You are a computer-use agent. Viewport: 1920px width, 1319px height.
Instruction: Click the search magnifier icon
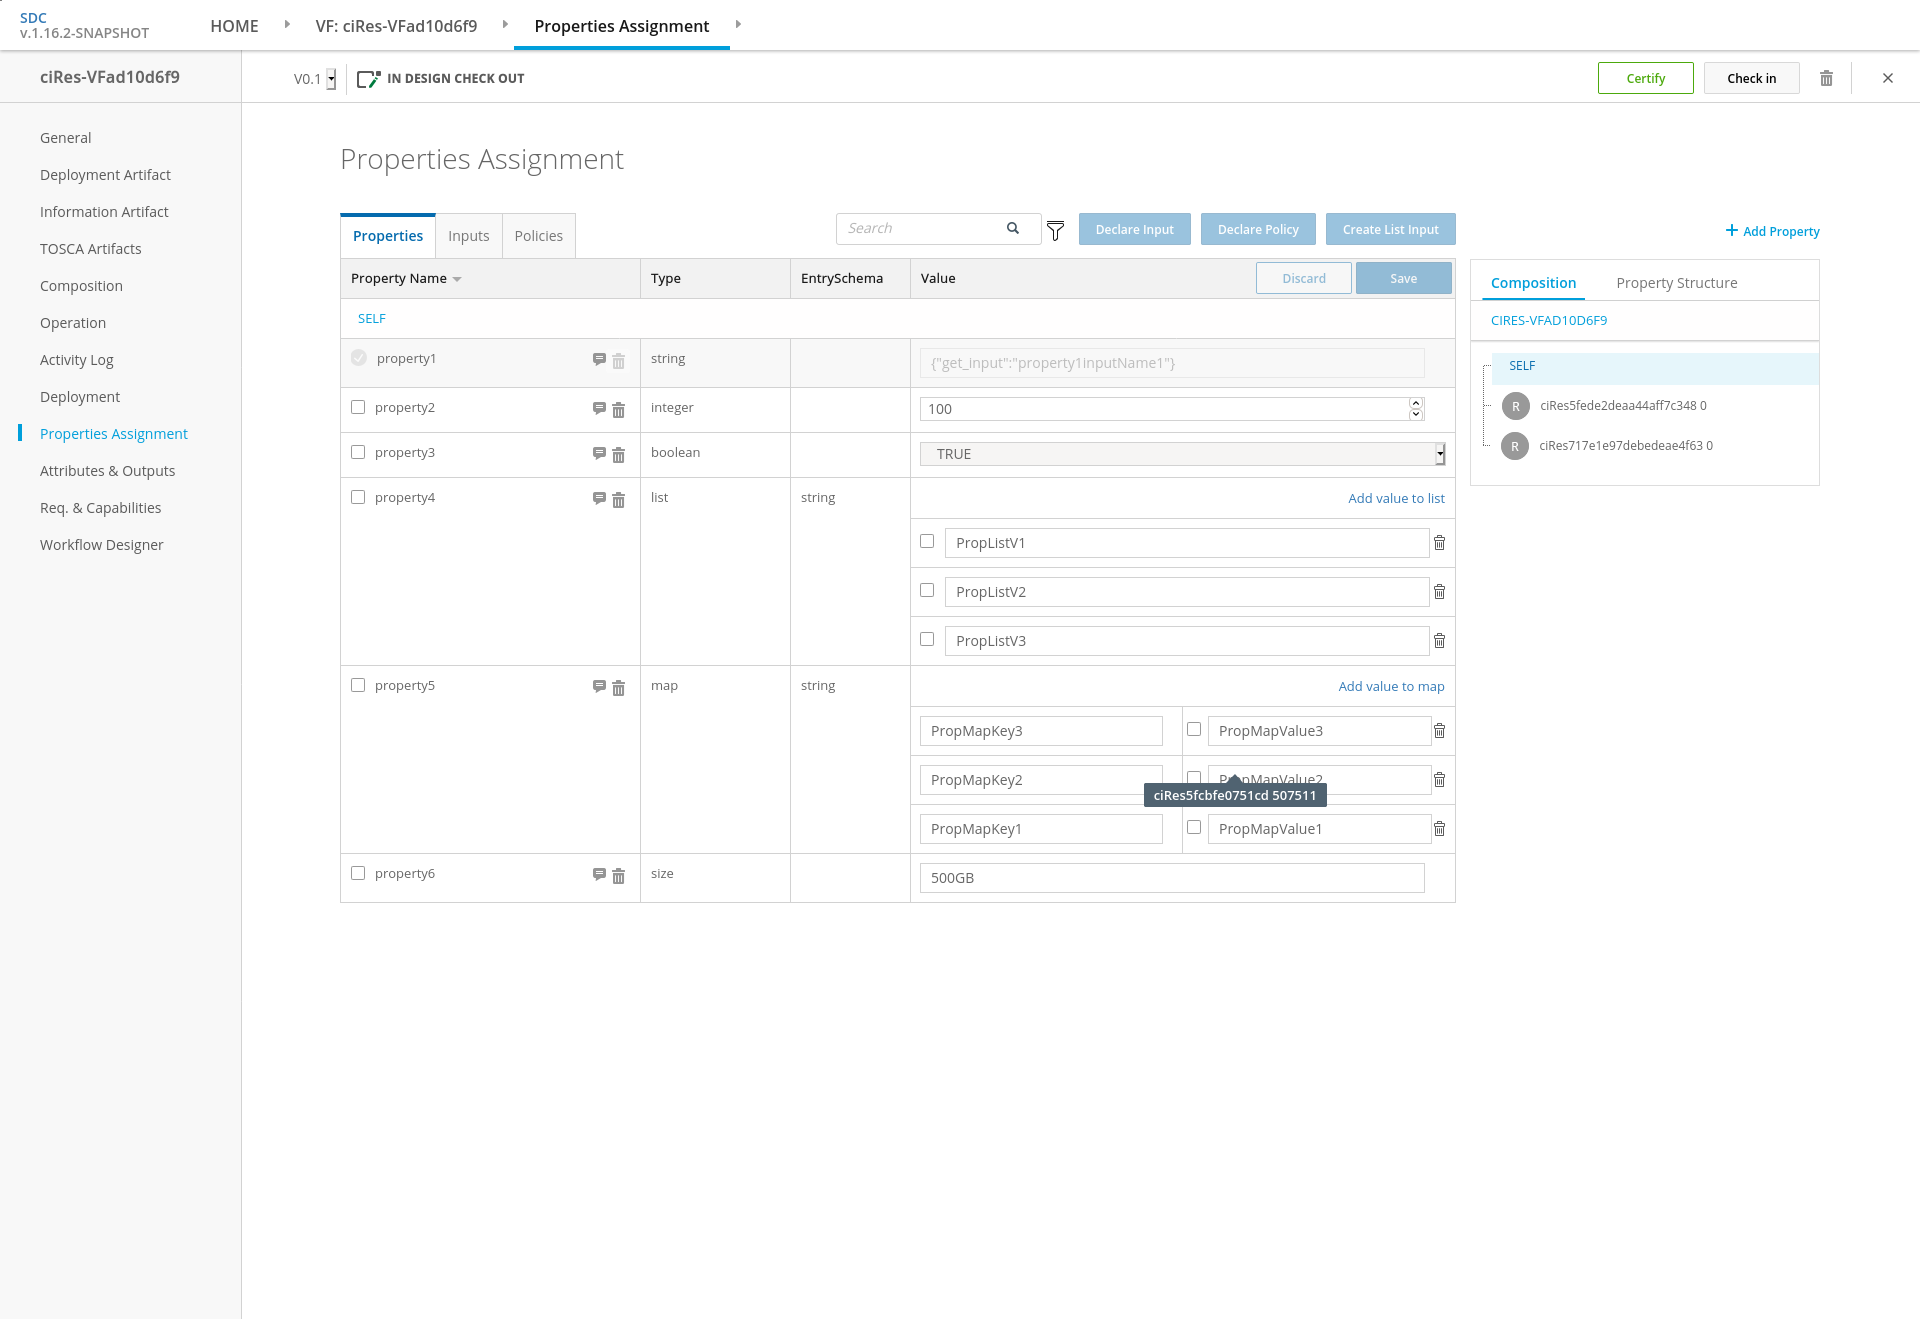(x=1013, y=228)
